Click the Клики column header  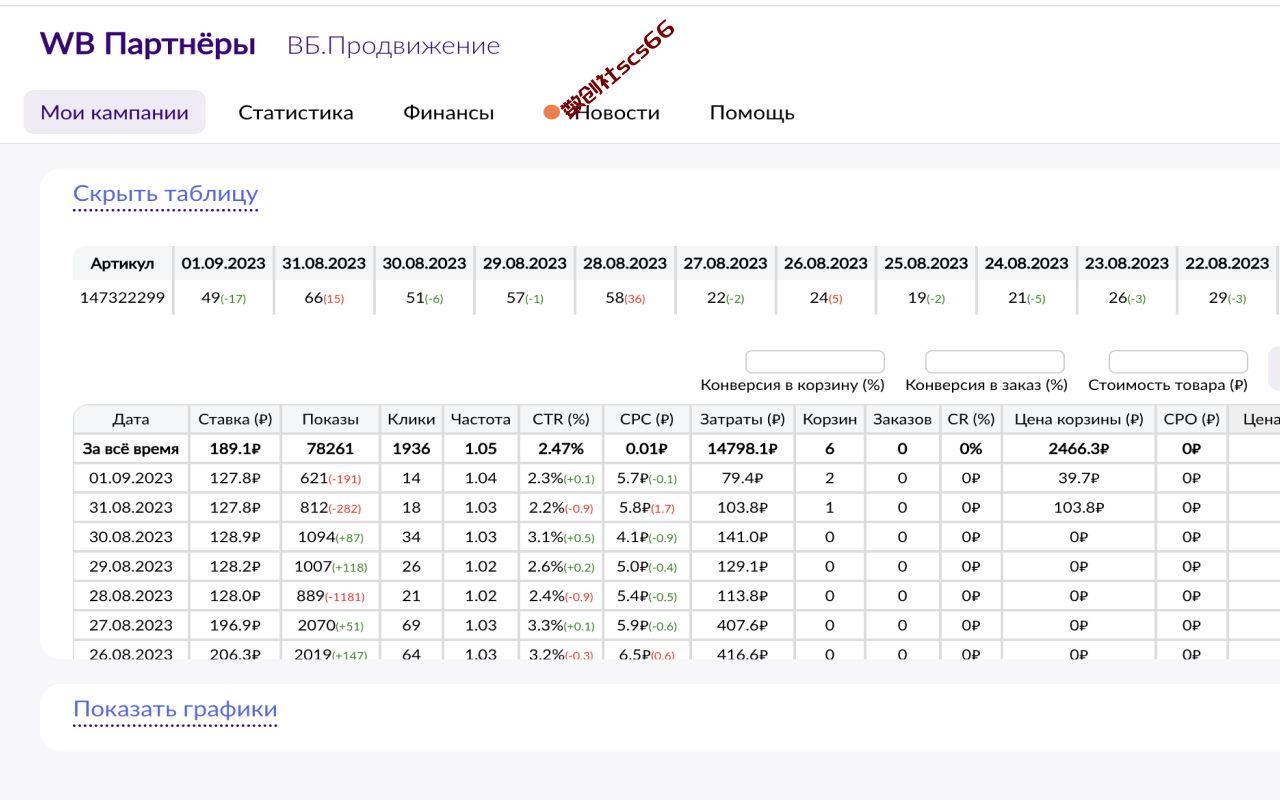point(411,419)
